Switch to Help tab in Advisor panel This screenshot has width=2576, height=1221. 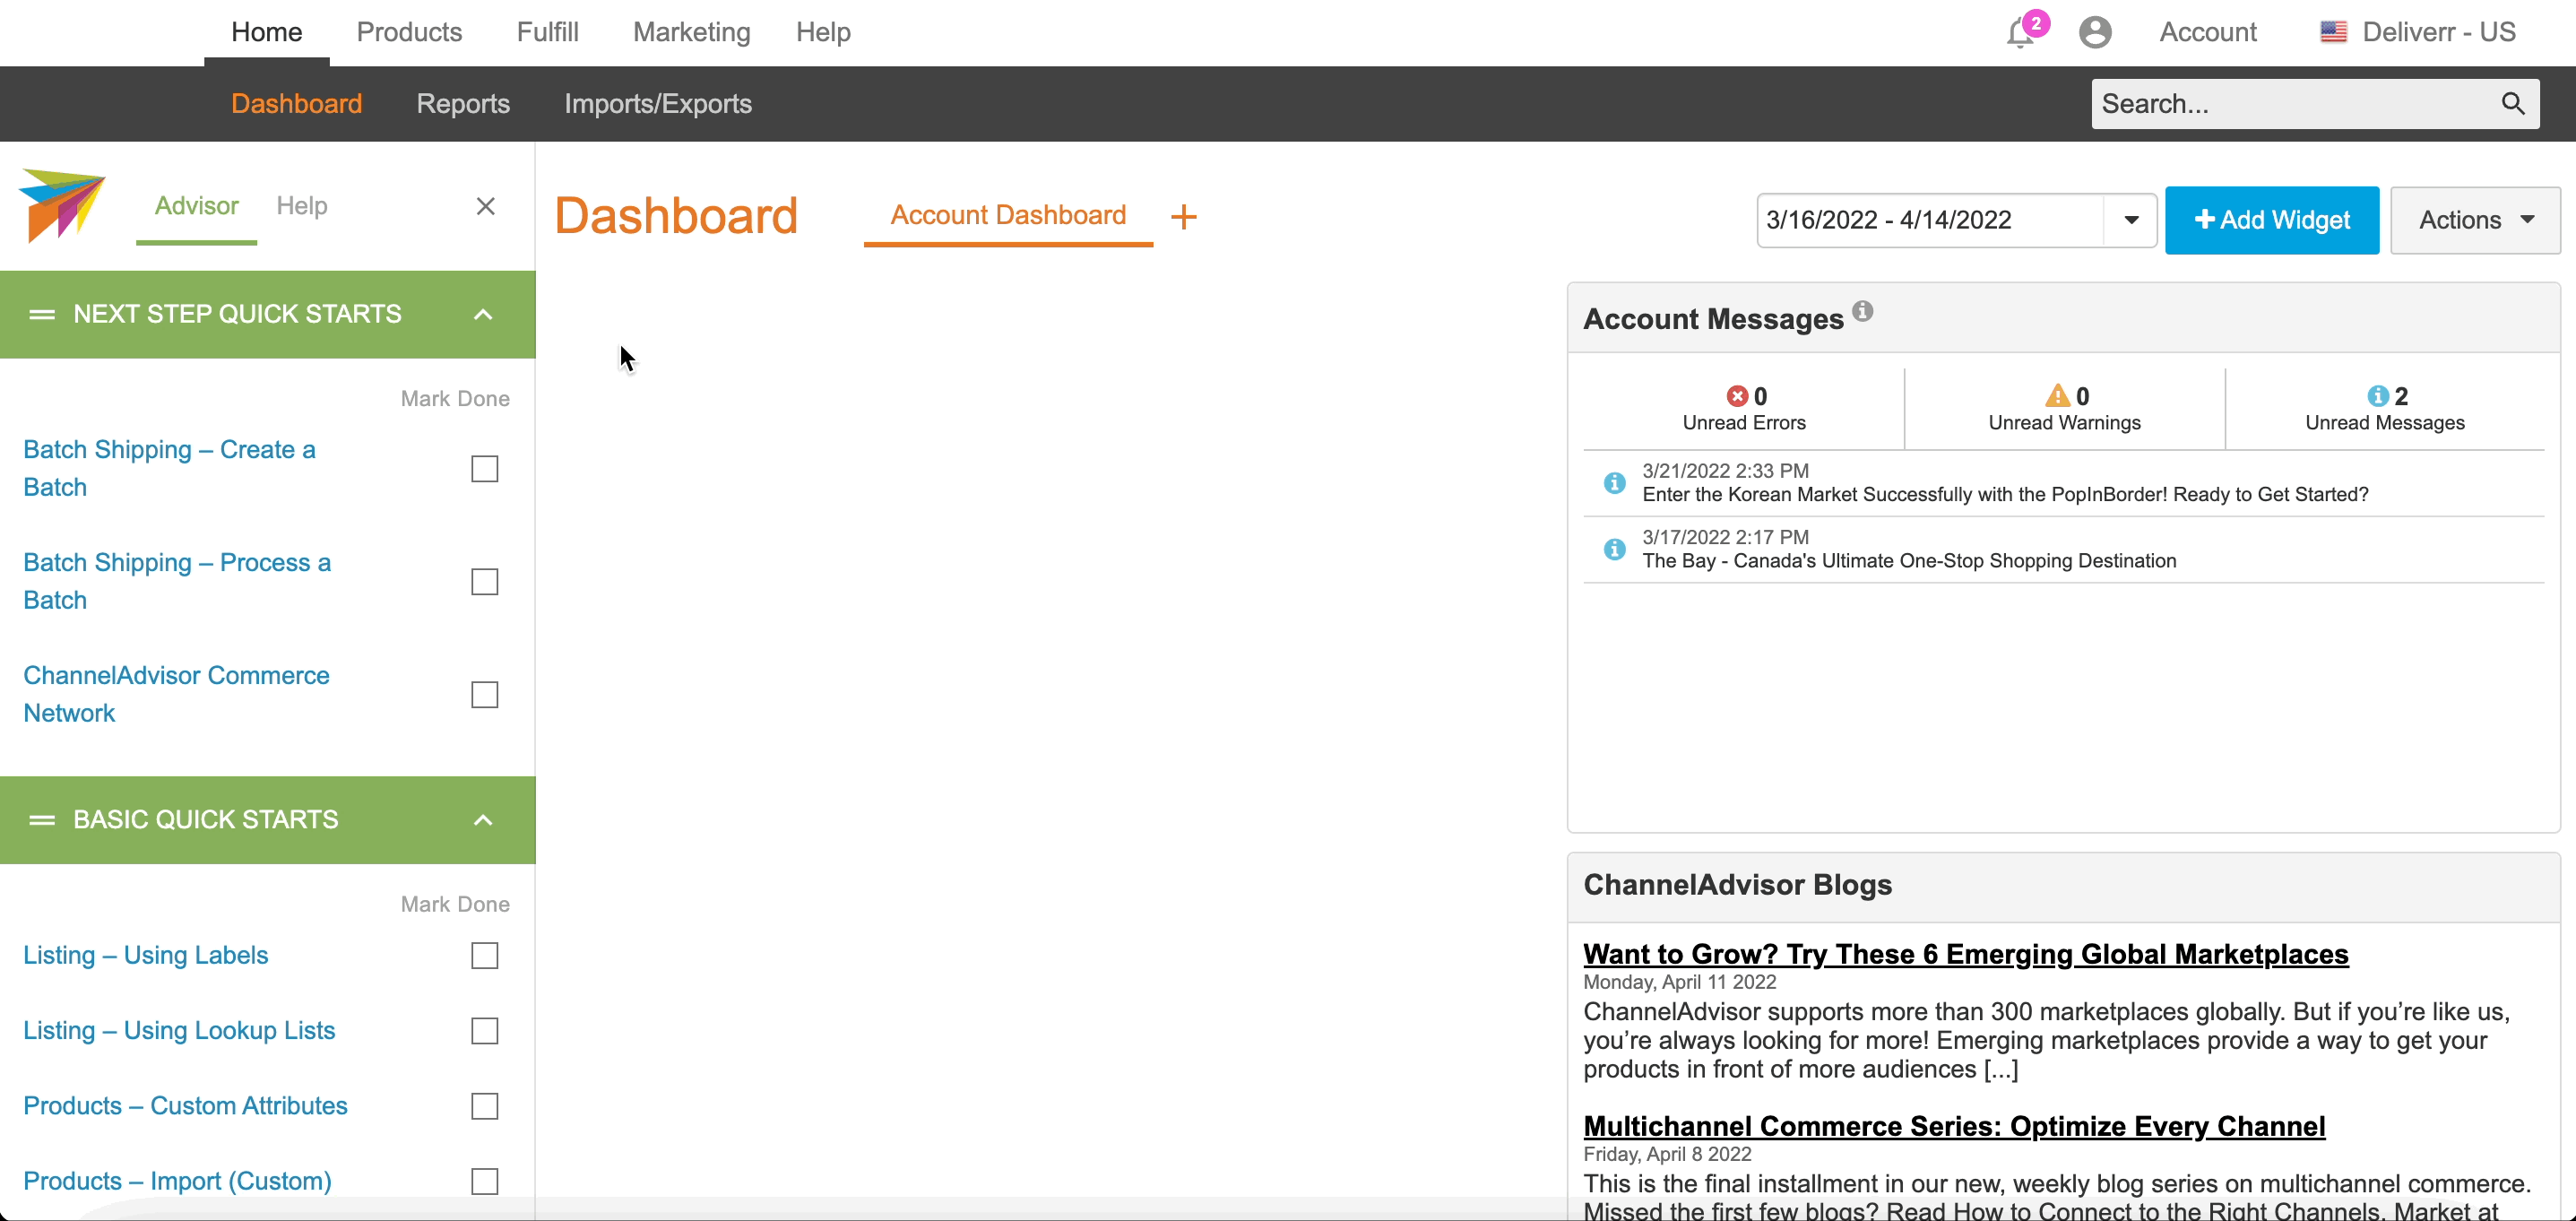click(302, 206)
